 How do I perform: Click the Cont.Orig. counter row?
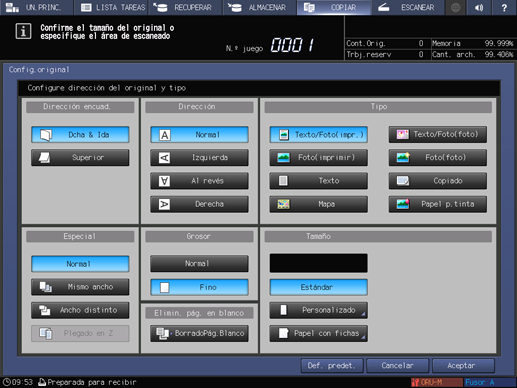click(x=388, y=43)
